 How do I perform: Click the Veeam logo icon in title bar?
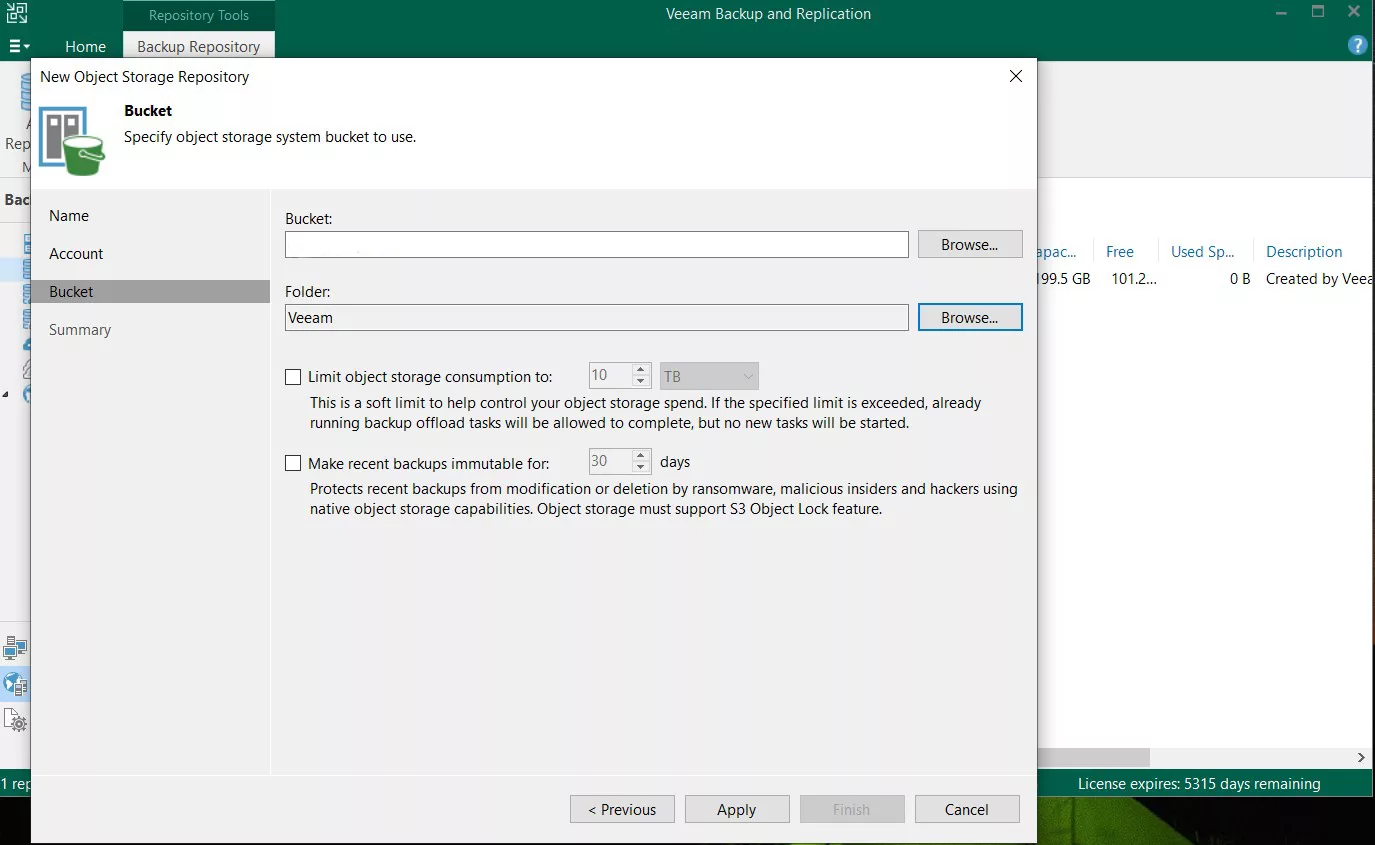click(16, 14)
